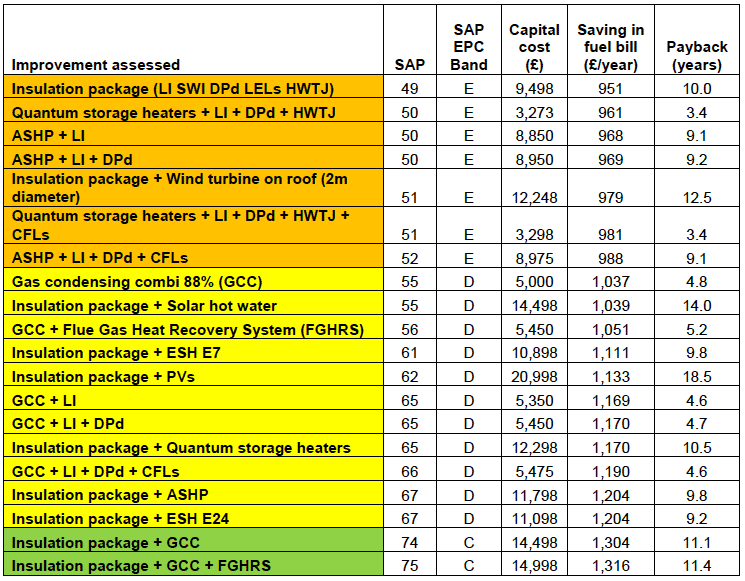Click 'Insulation package + PVs' label
This screenshot has height=581, width=745.
[x=103, y=377]
